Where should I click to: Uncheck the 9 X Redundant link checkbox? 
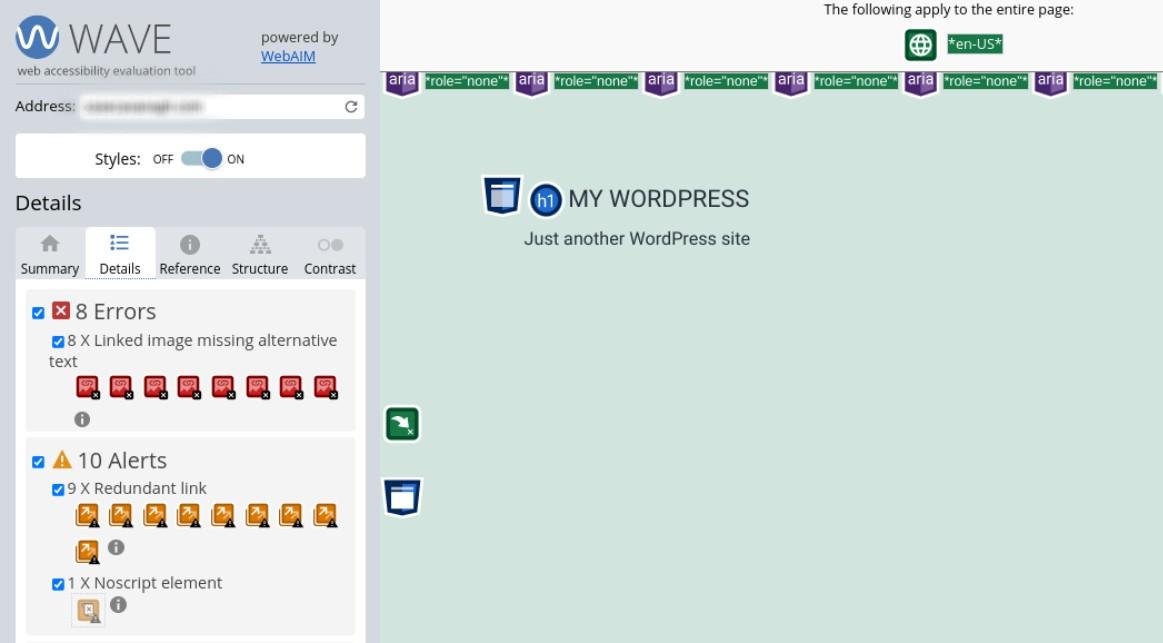58,490
